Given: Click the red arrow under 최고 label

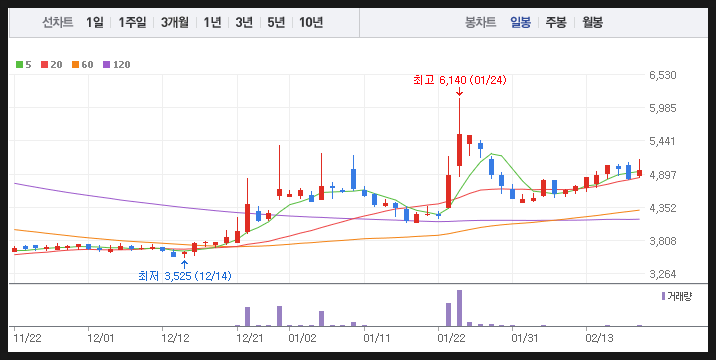Looking at the screenshot, I should pos(459,92).
